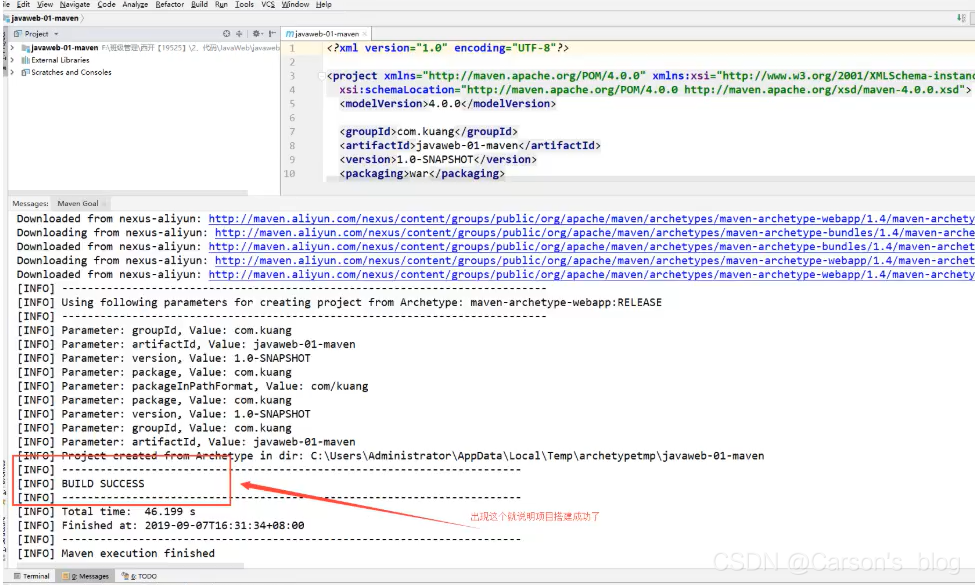Switch to the Terminal tool window
The width and height of the screenshot is (975, 585).
click(x=31, y=576)
